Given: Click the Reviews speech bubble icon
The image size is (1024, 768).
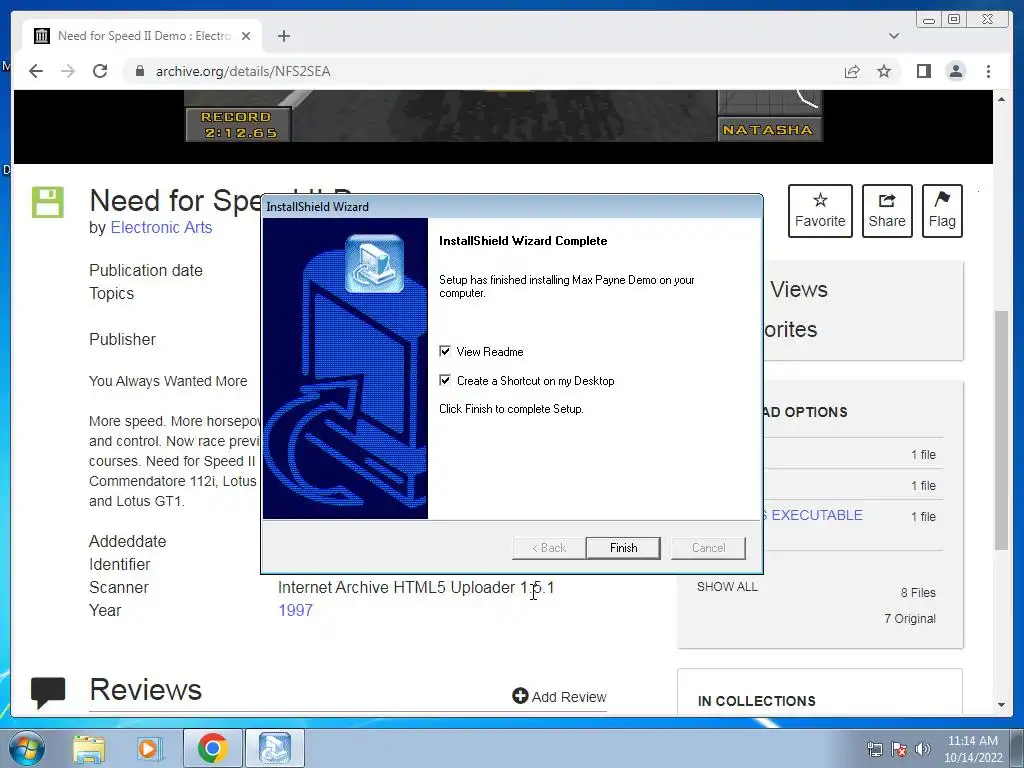Looking at the screenshot, I should coord(48,692).
